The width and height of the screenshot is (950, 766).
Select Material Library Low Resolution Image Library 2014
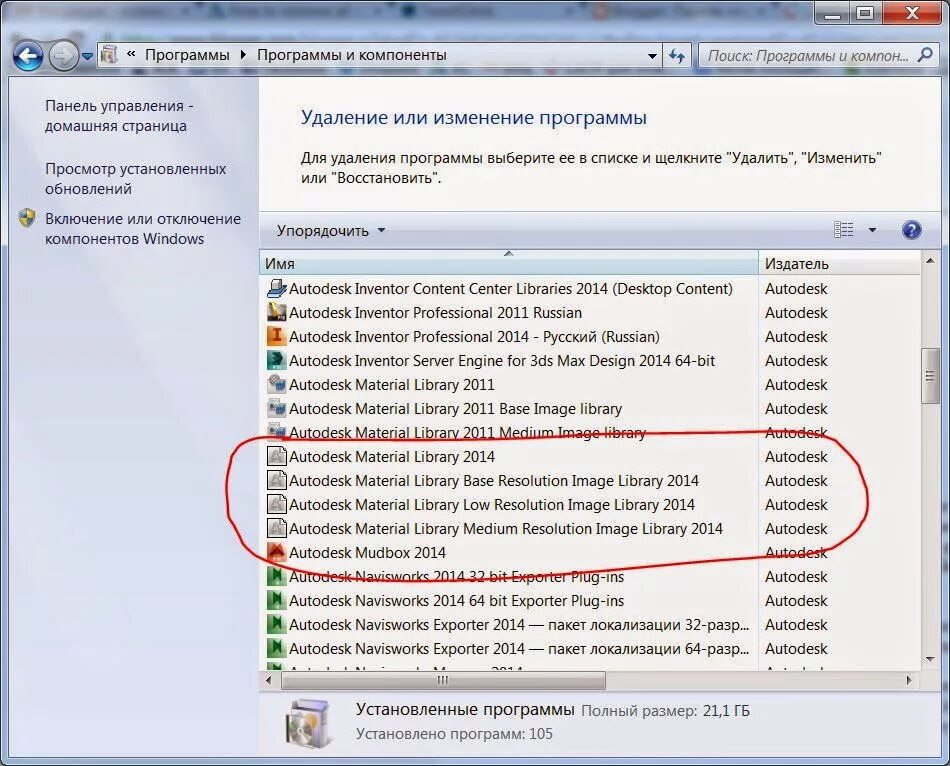coord(492,505)
